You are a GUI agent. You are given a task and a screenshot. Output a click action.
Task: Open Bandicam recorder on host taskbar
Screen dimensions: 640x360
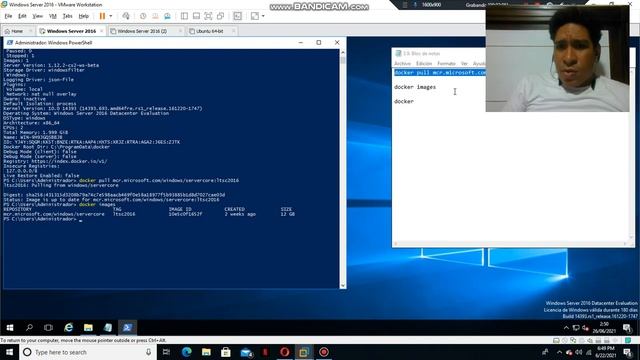(x=324, y=352)
